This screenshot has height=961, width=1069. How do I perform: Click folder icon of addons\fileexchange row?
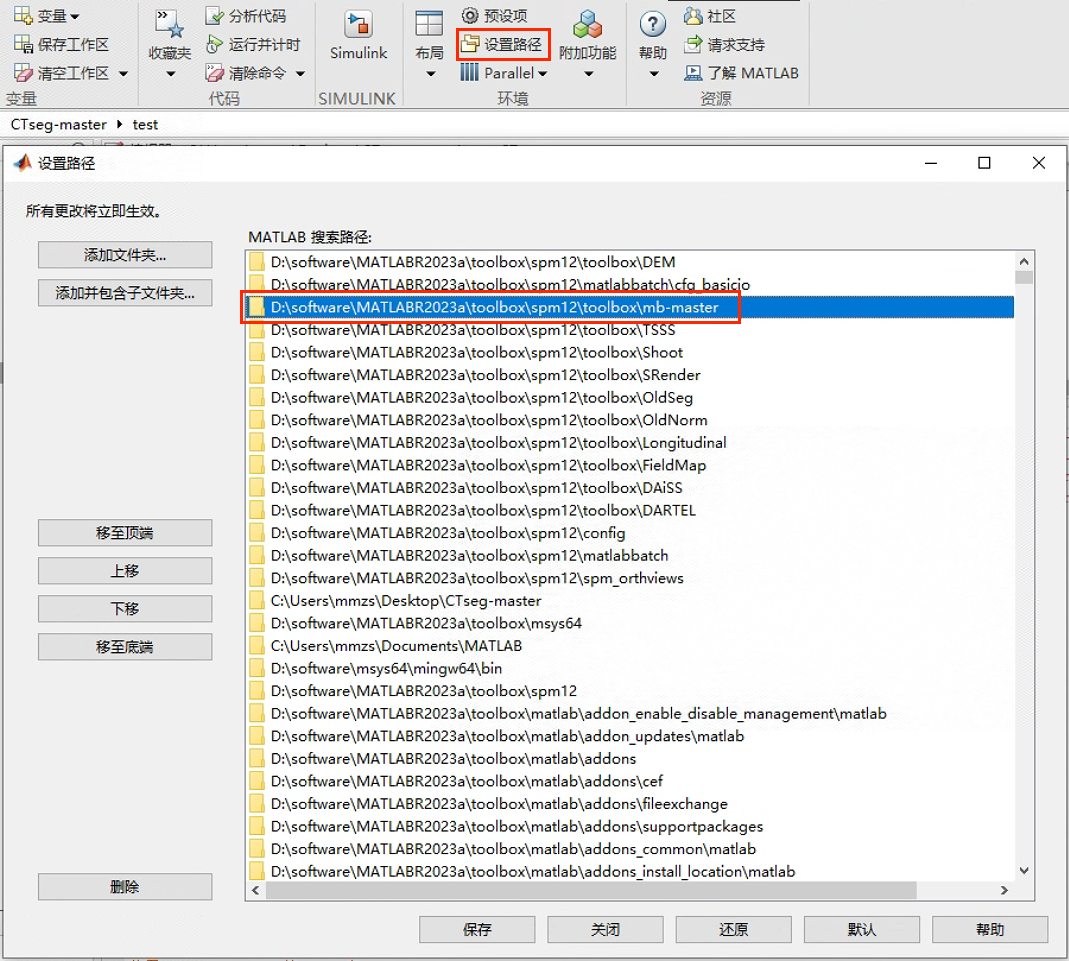tap(256, 804)
